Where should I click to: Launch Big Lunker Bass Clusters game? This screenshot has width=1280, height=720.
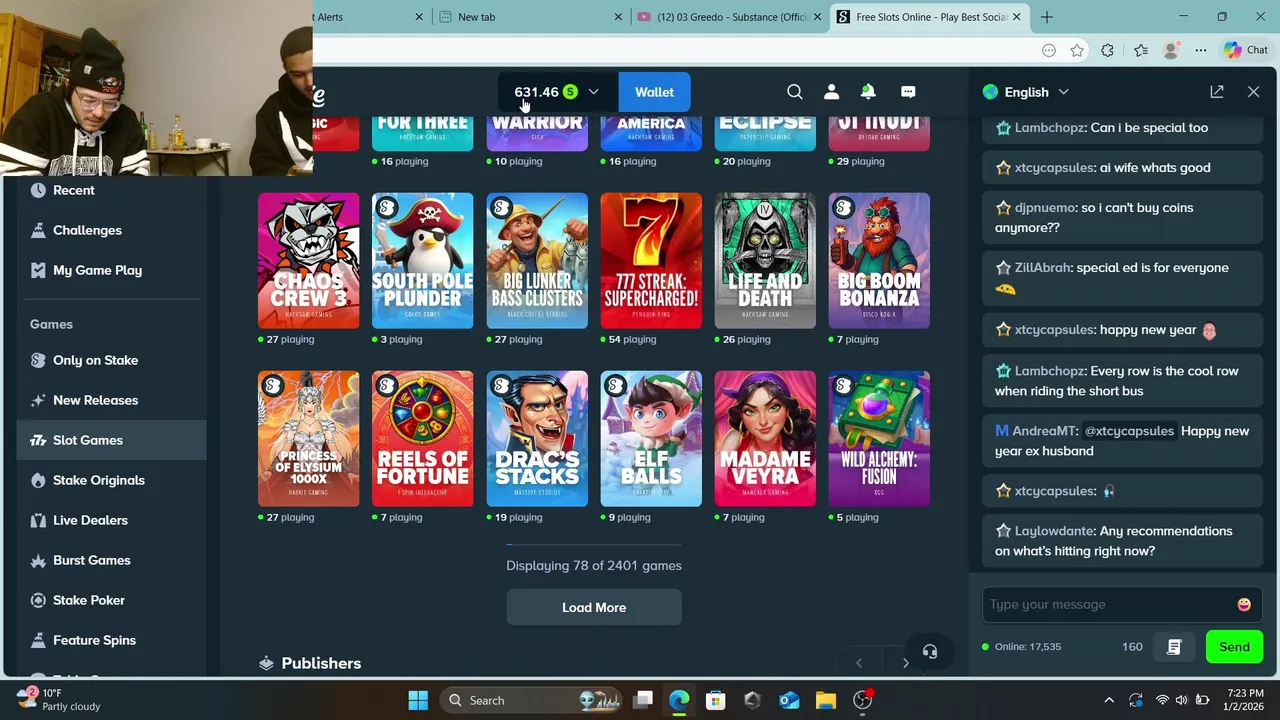point(537,260)
